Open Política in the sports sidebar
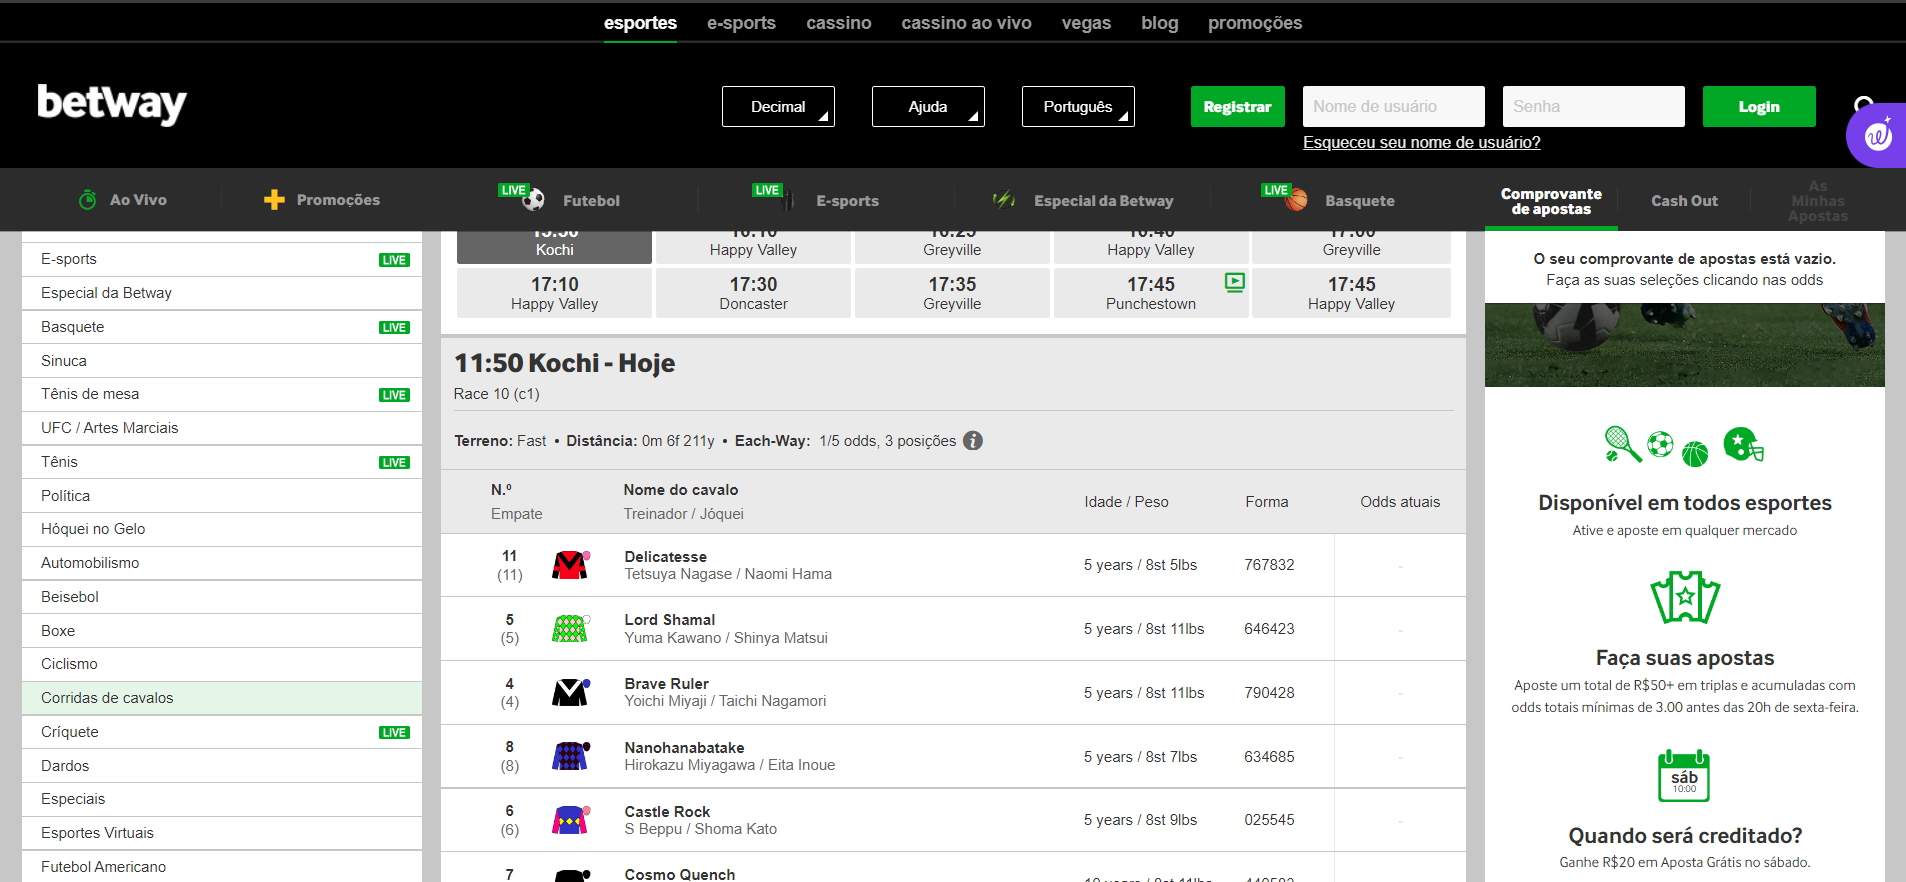 [222, 496]
